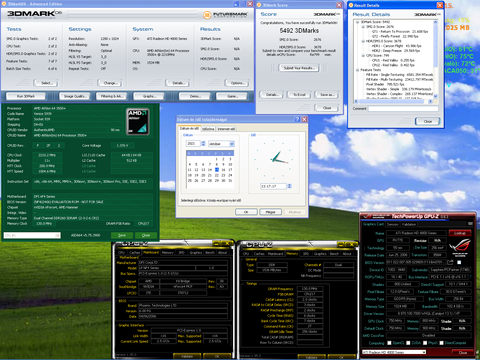Switch to the Internet idő tab
This screenshot has height=360, width=480.
point(226,129)
